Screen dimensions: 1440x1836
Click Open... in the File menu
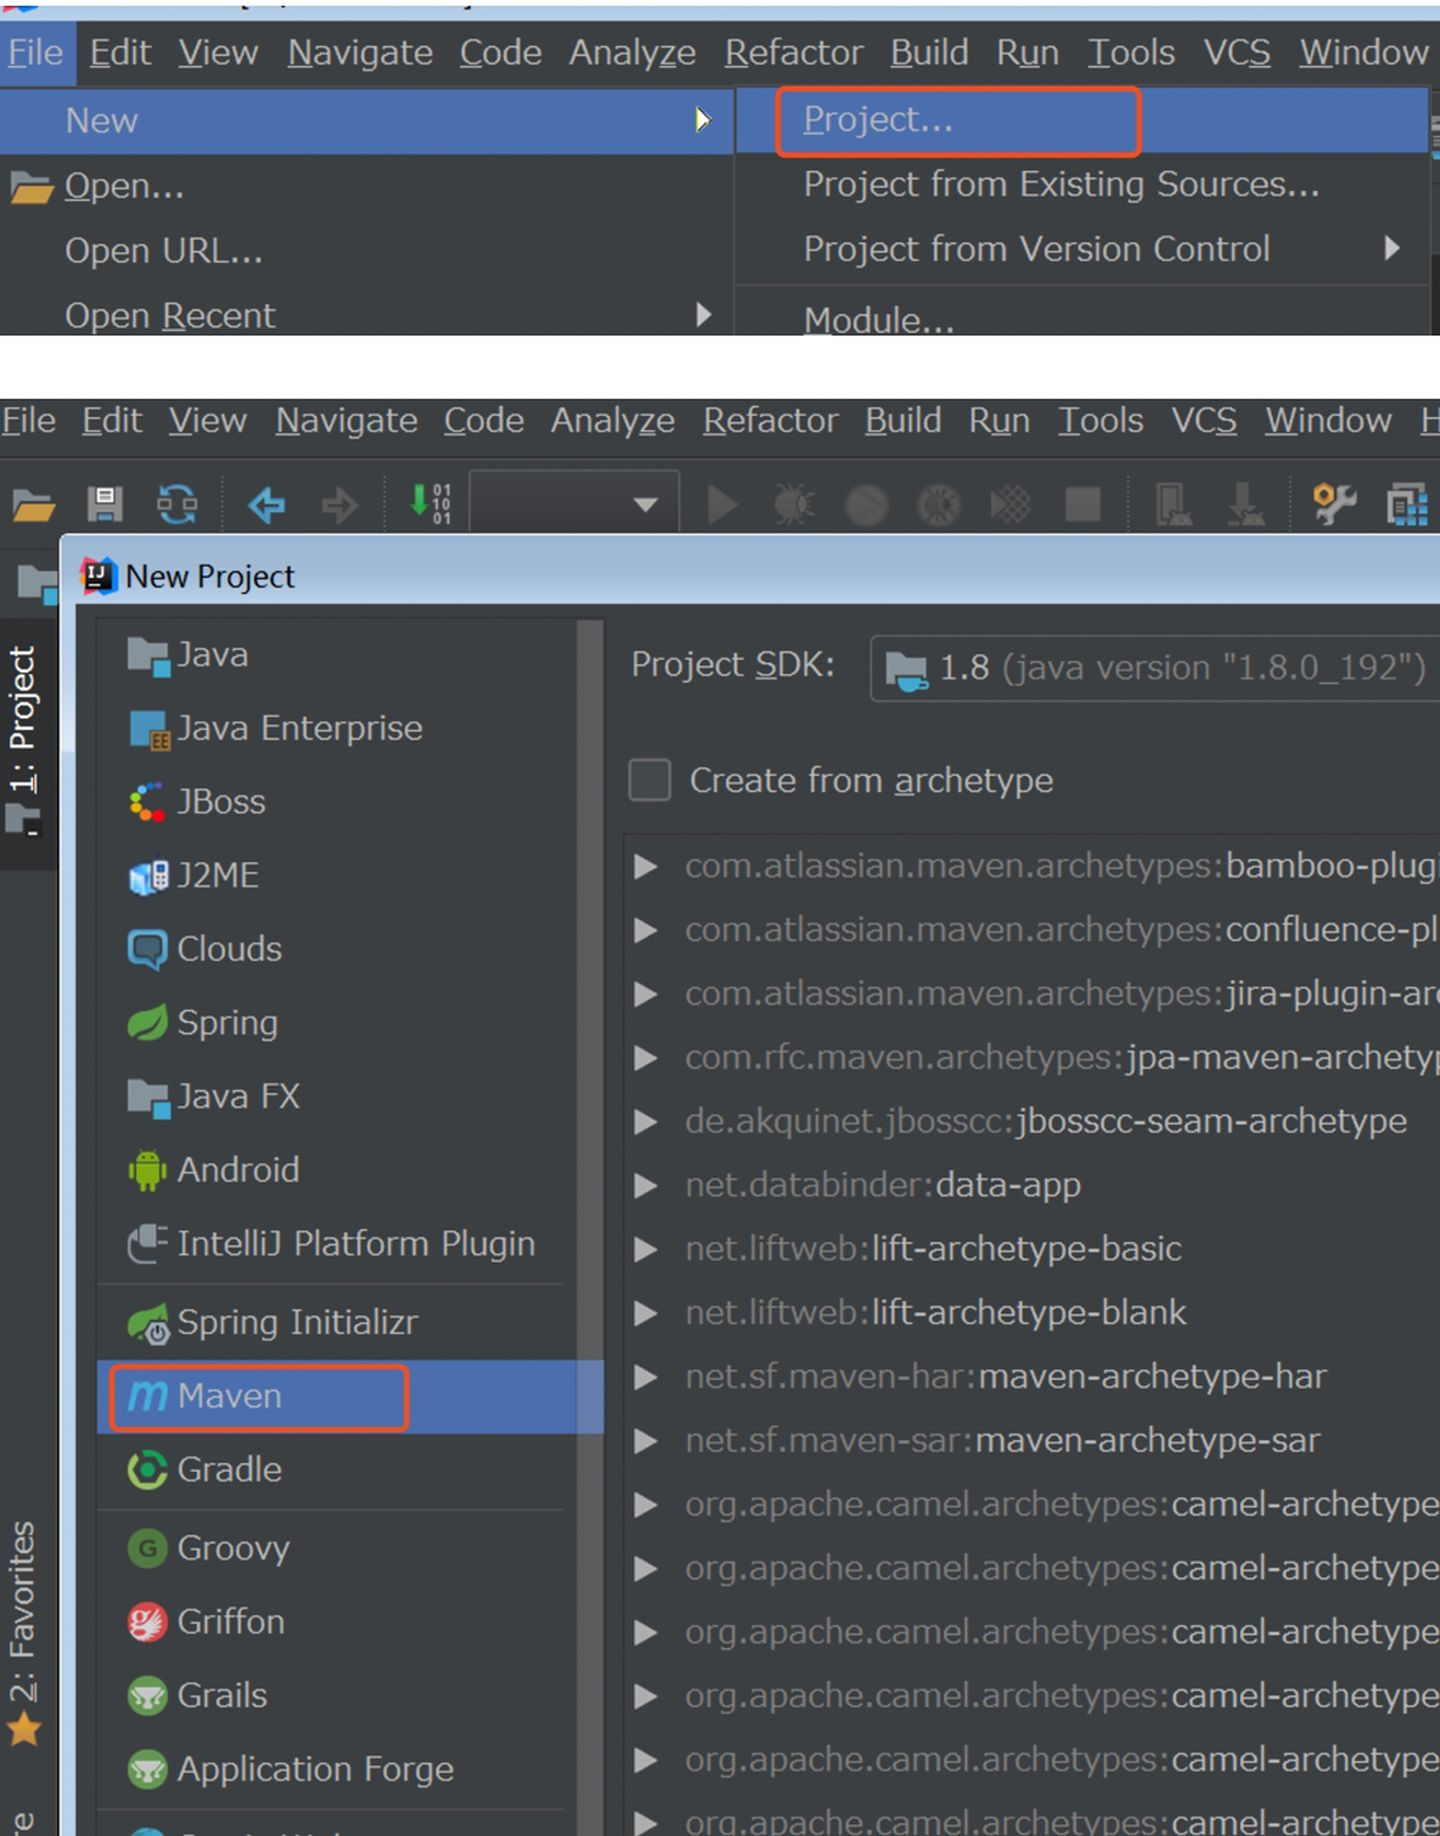[366, 187]
